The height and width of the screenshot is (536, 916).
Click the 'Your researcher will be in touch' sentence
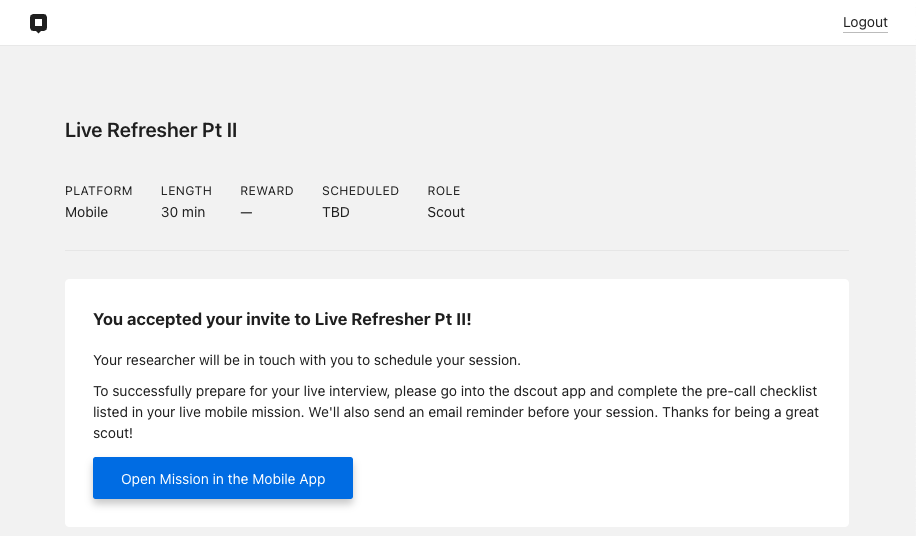click(307, 360)
